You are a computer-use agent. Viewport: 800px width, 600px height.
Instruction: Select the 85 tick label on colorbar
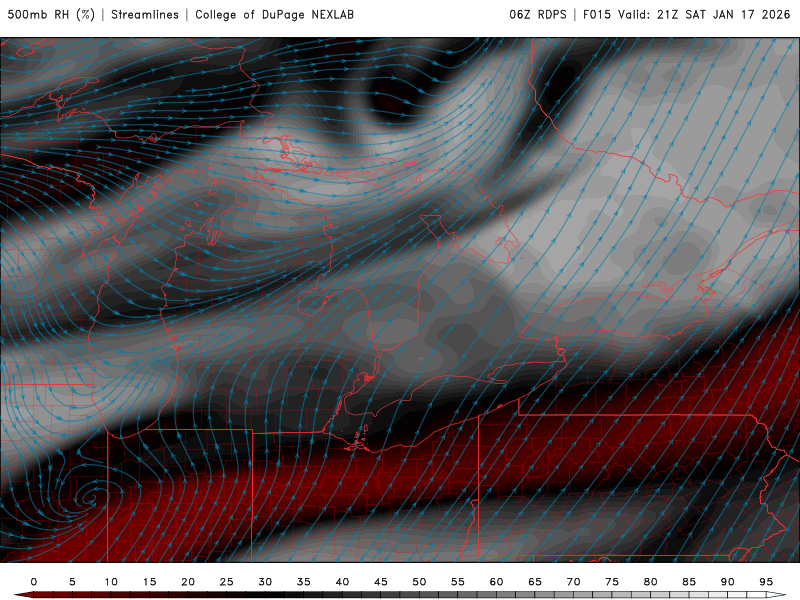click(689, 582)
